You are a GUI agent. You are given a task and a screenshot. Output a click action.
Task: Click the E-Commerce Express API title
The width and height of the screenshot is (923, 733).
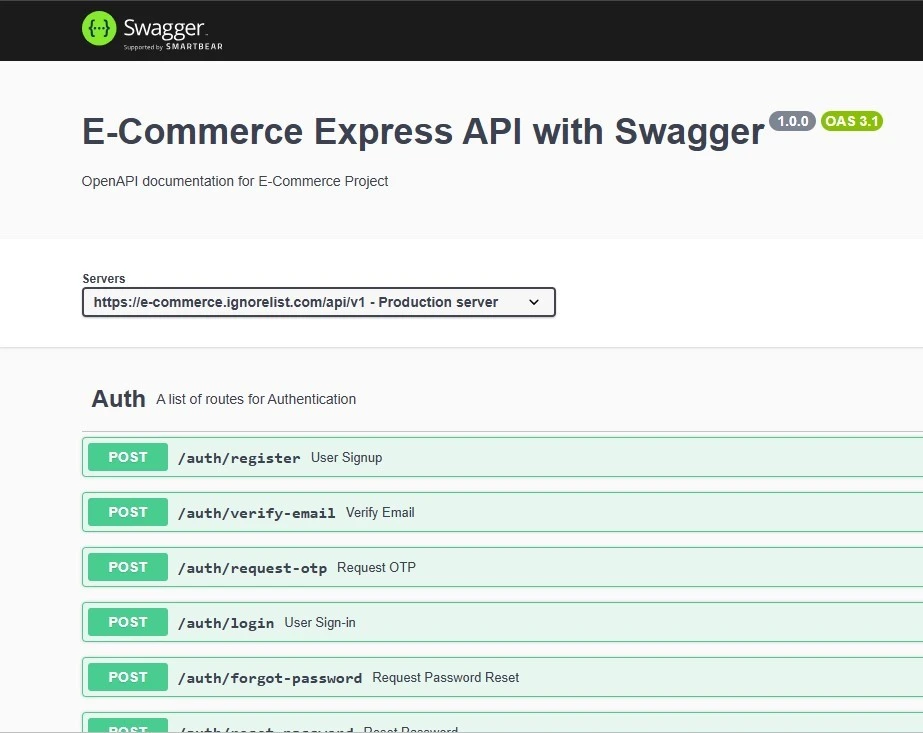tap(422, 132)
